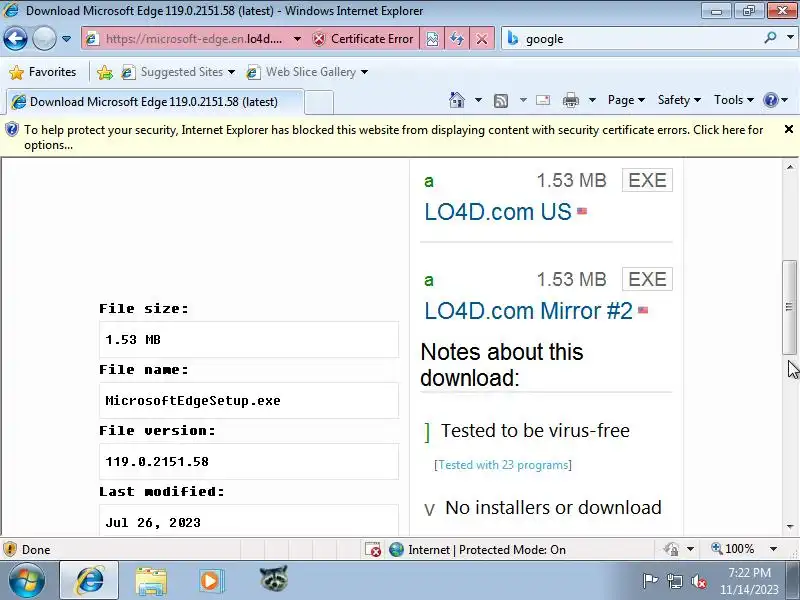Expand the Home button dropdown arrow

click(x=478, y=100)
